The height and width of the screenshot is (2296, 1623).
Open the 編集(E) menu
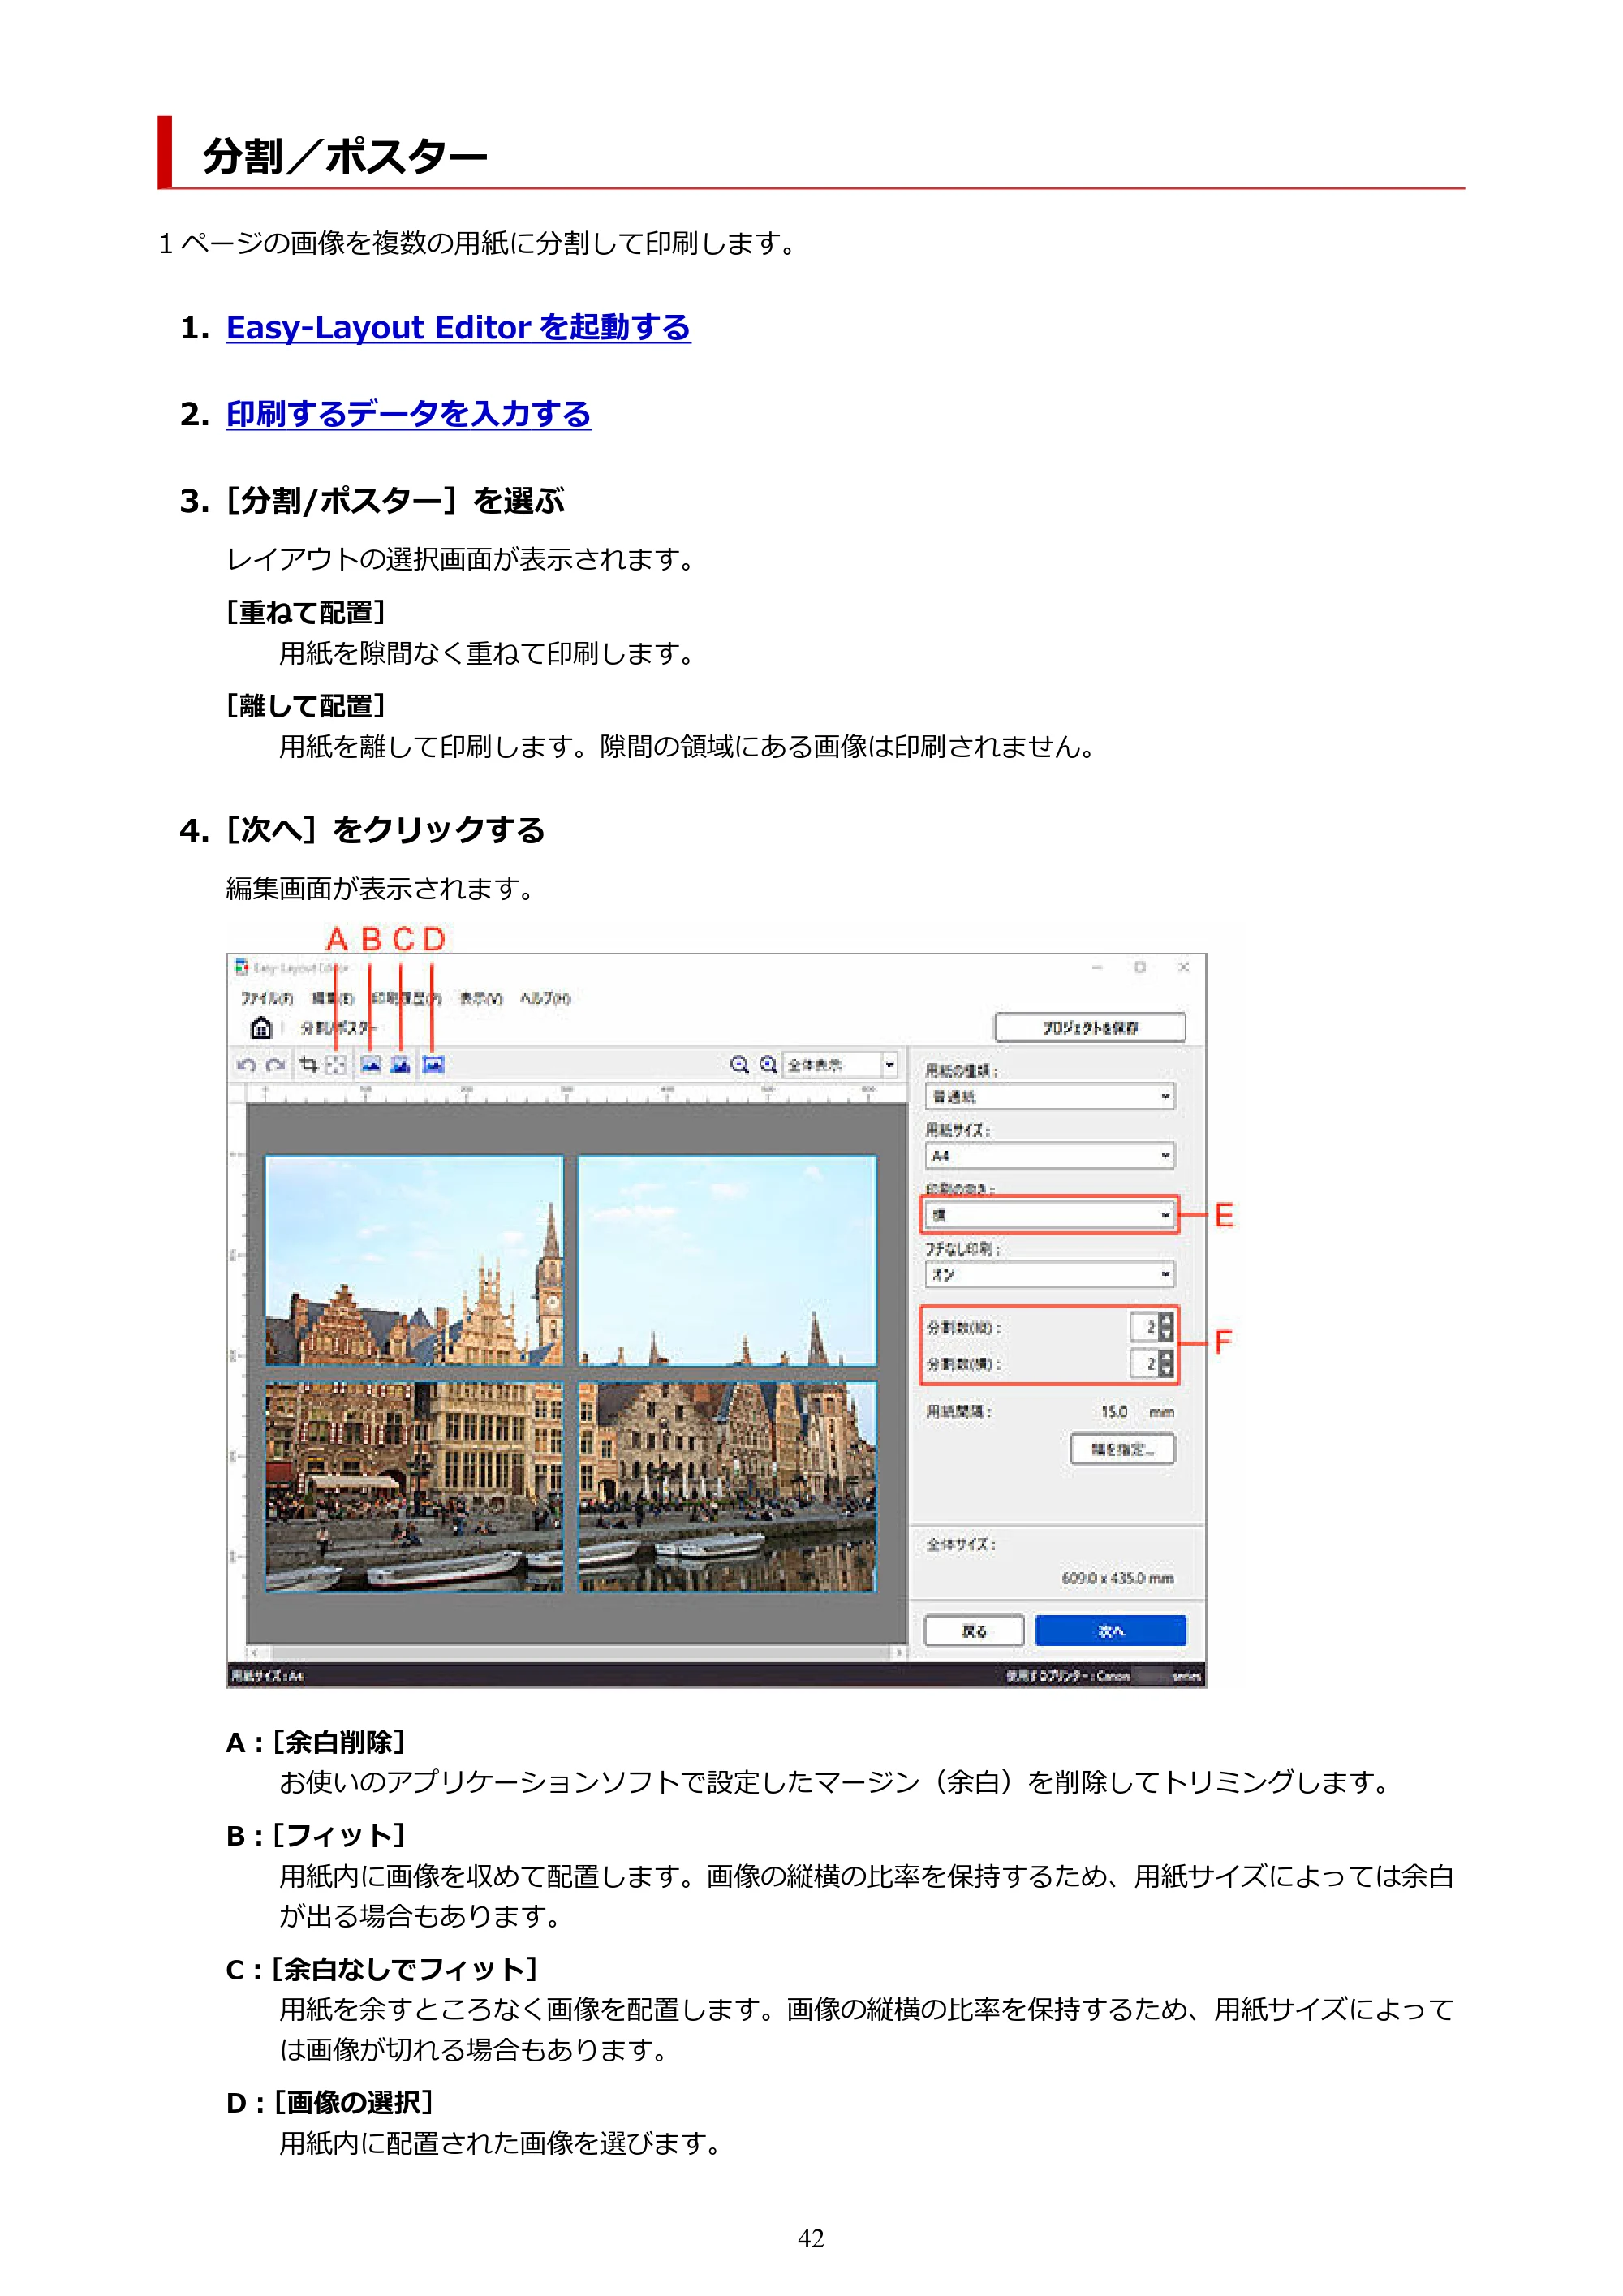coord(332,998)
